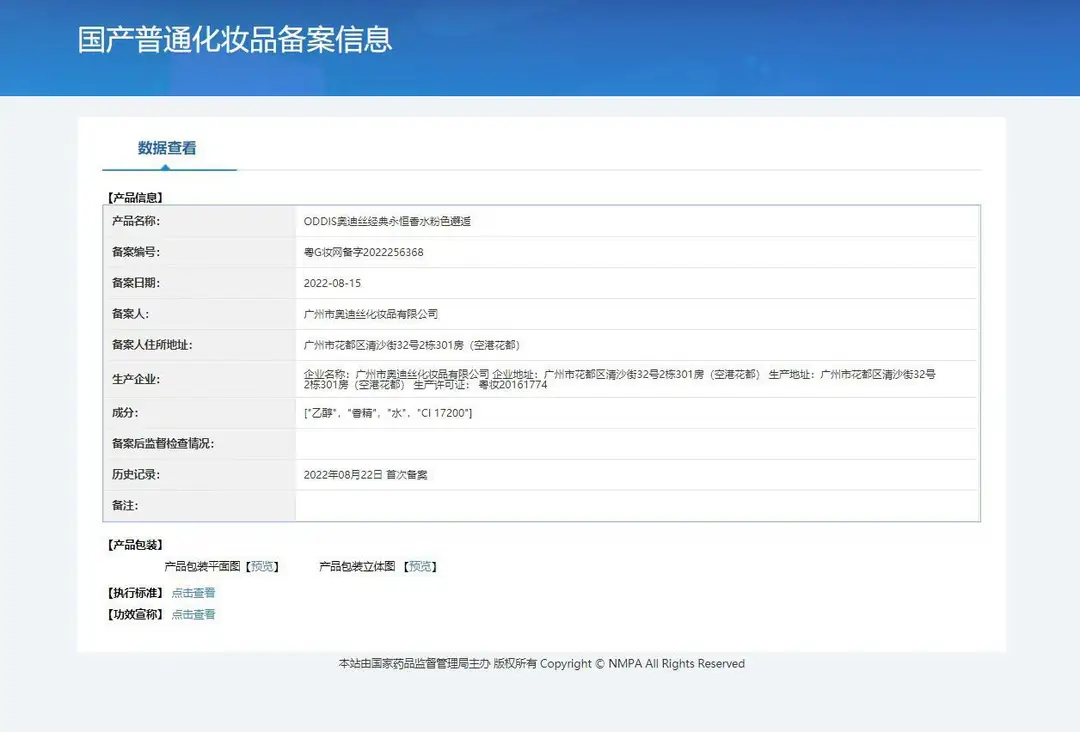Click the 【执行标准】 label
This screenshot has width=1080, height=732.
135,592
